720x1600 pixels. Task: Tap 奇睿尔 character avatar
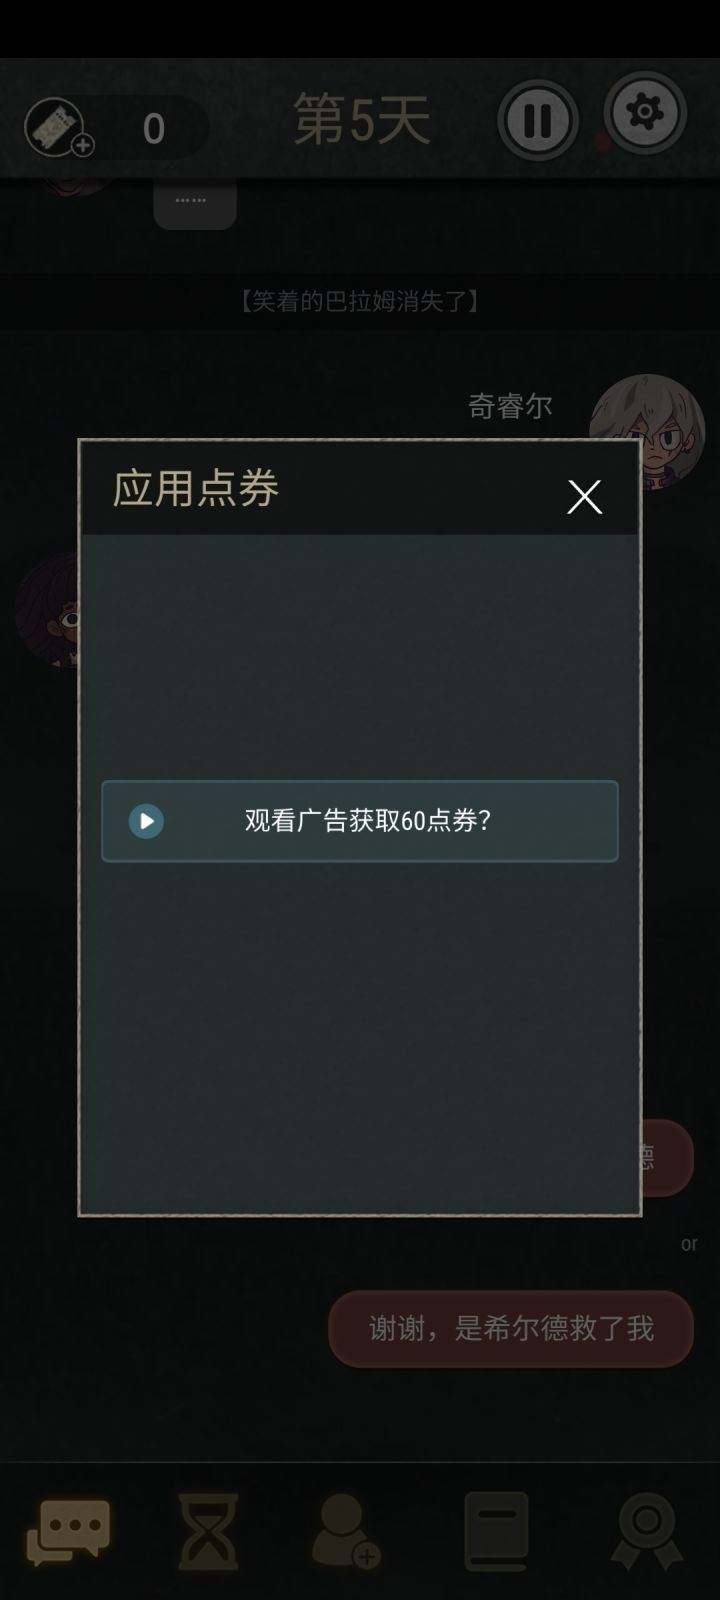(x=647, y=432)
